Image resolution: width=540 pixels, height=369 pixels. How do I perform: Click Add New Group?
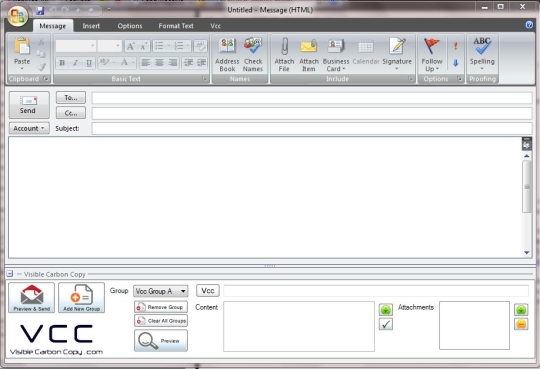(x=82, y=298)
